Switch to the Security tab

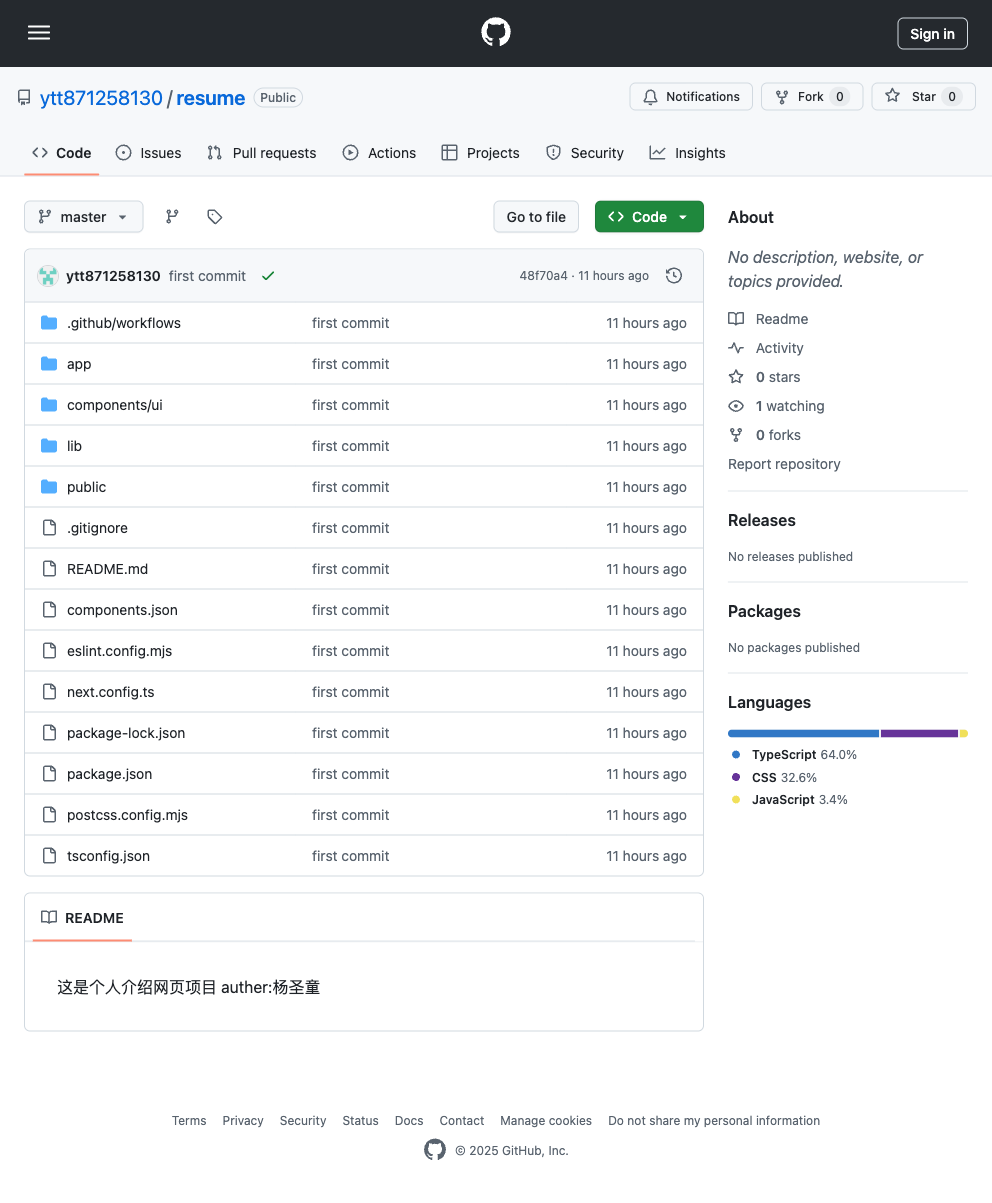point(585,153)
